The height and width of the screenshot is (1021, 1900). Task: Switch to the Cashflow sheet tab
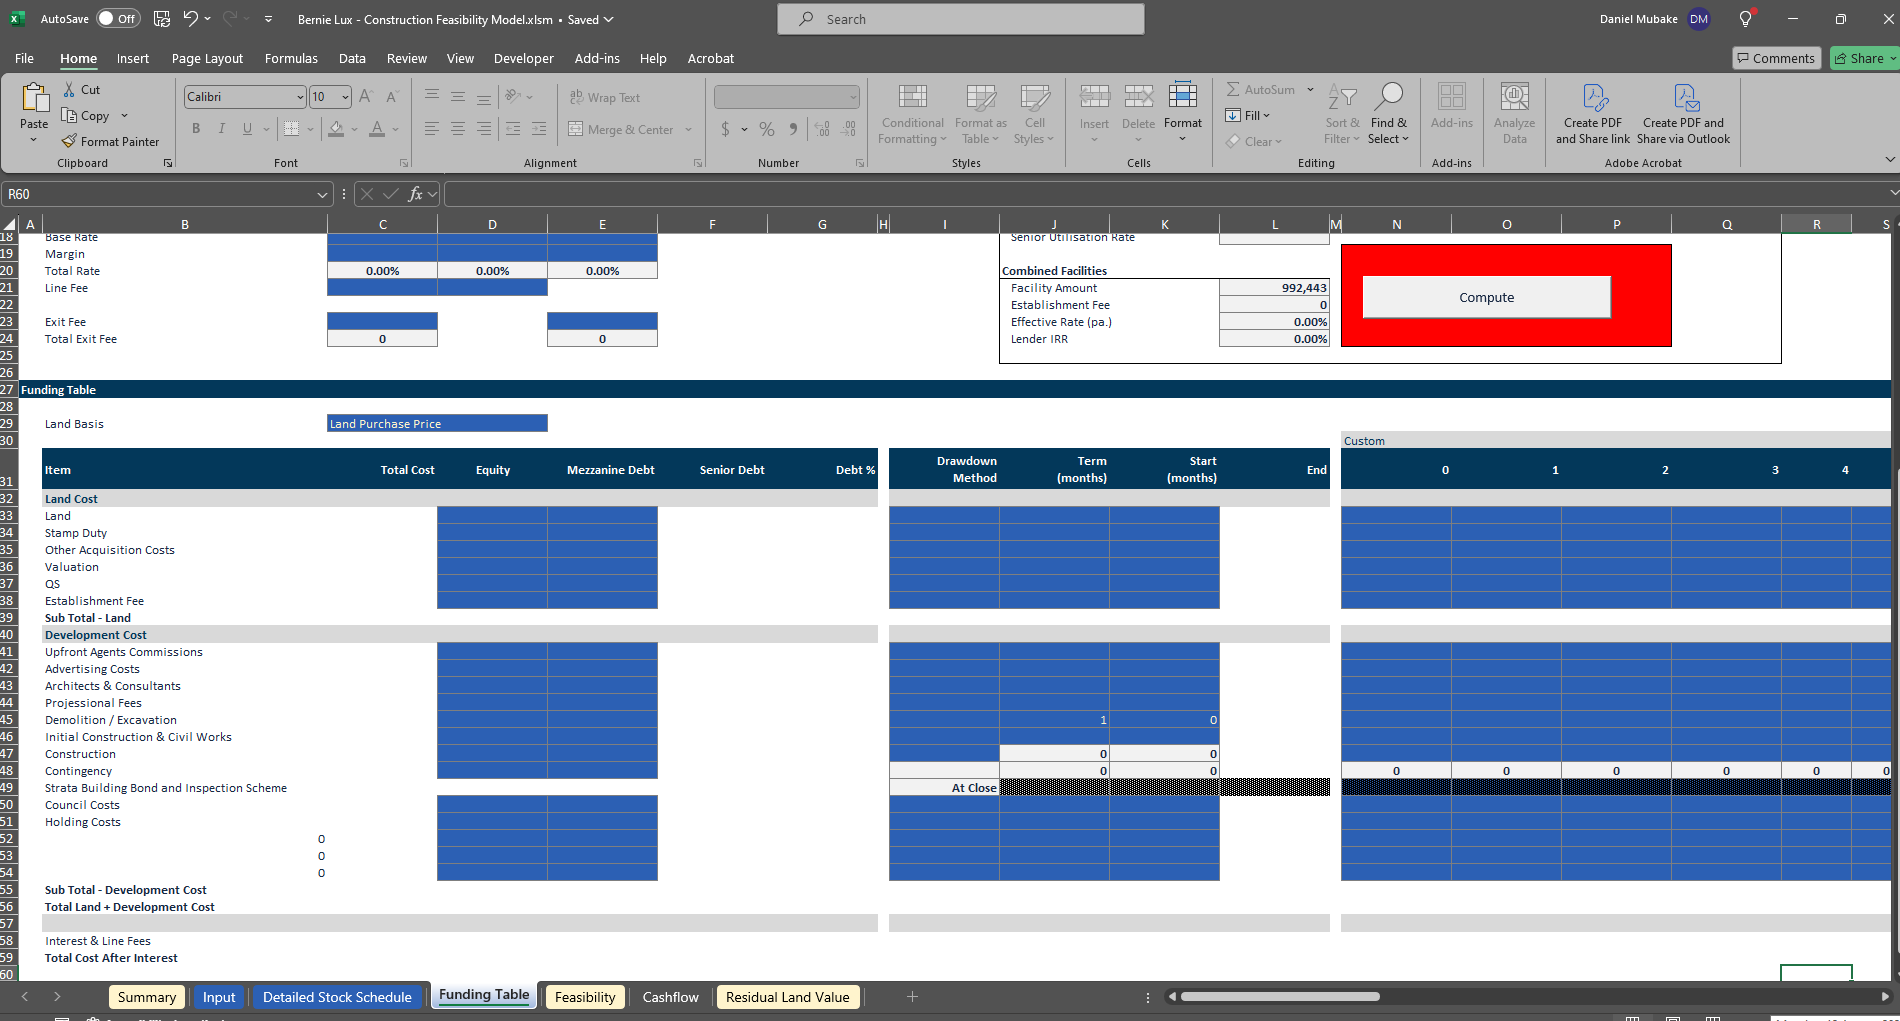pyautogui.click(x=670, y=997)
